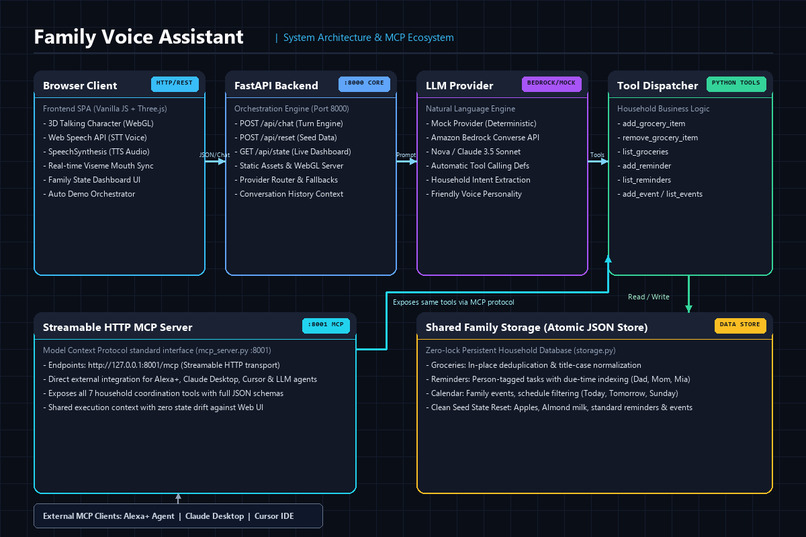The image size is (806, 537).
Task: Click the Mock Provider (Deterministic) line
Action: (x=481, y=123)
